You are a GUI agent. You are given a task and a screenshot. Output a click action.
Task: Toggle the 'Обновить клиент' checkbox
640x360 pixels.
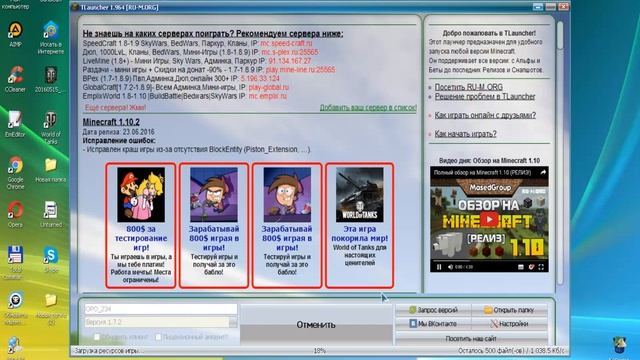97,337
